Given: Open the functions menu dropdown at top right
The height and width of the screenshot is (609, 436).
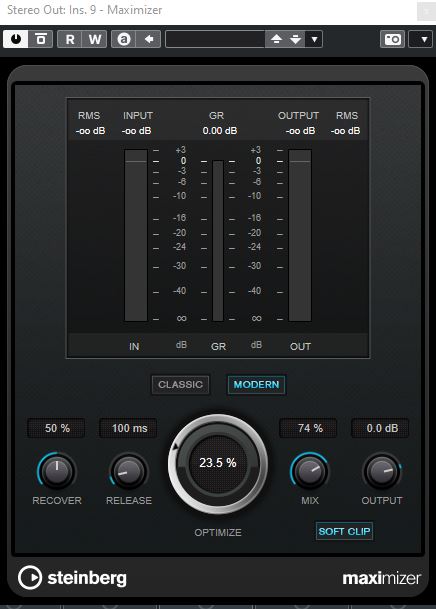Looking at the screenshot, I should pyautogui.click(x=421, y=39).
